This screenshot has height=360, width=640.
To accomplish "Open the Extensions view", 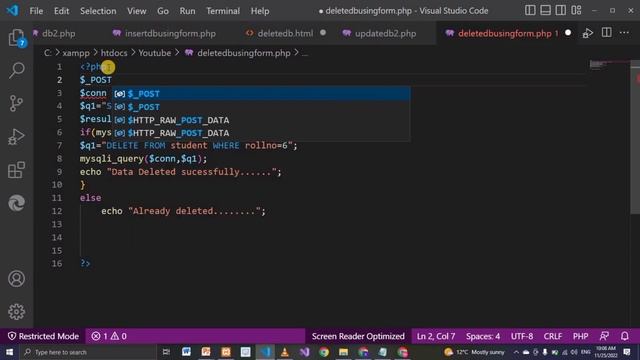I will click(16, 170).
